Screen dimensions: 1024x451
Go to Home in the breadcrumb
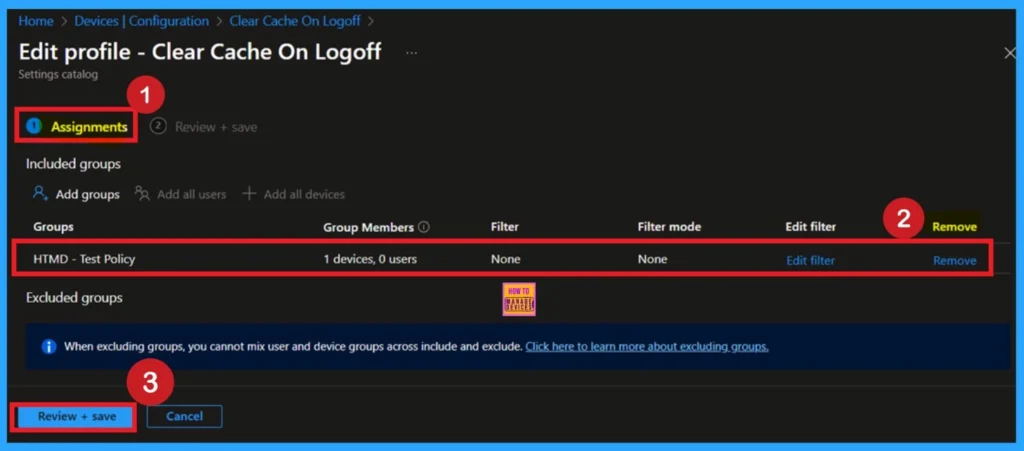36,21
